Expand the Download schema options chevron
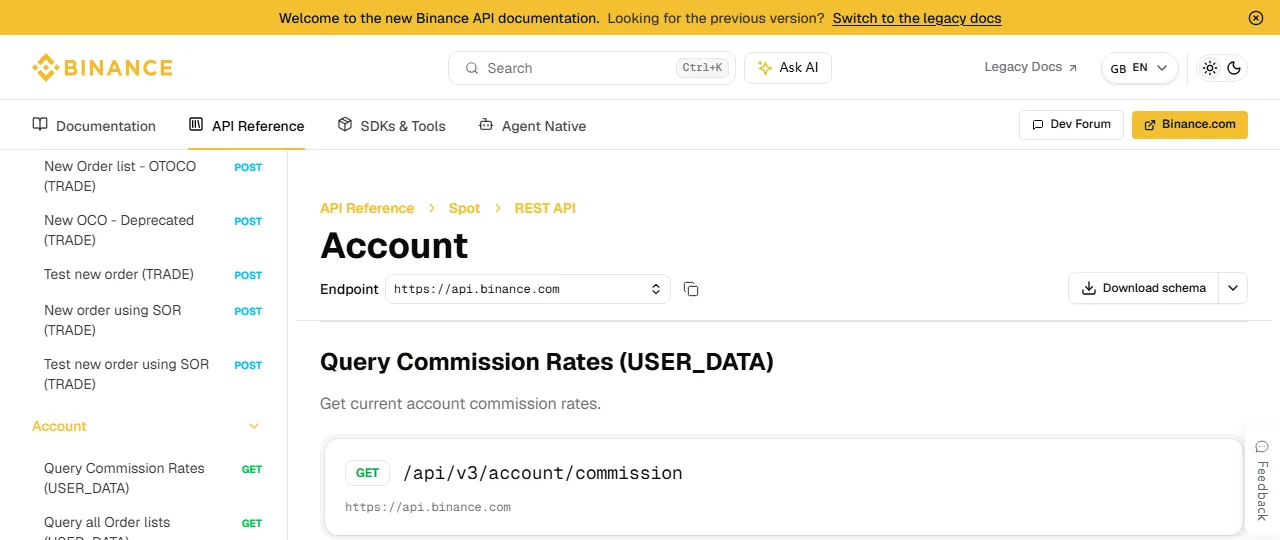 point(1233,288)
